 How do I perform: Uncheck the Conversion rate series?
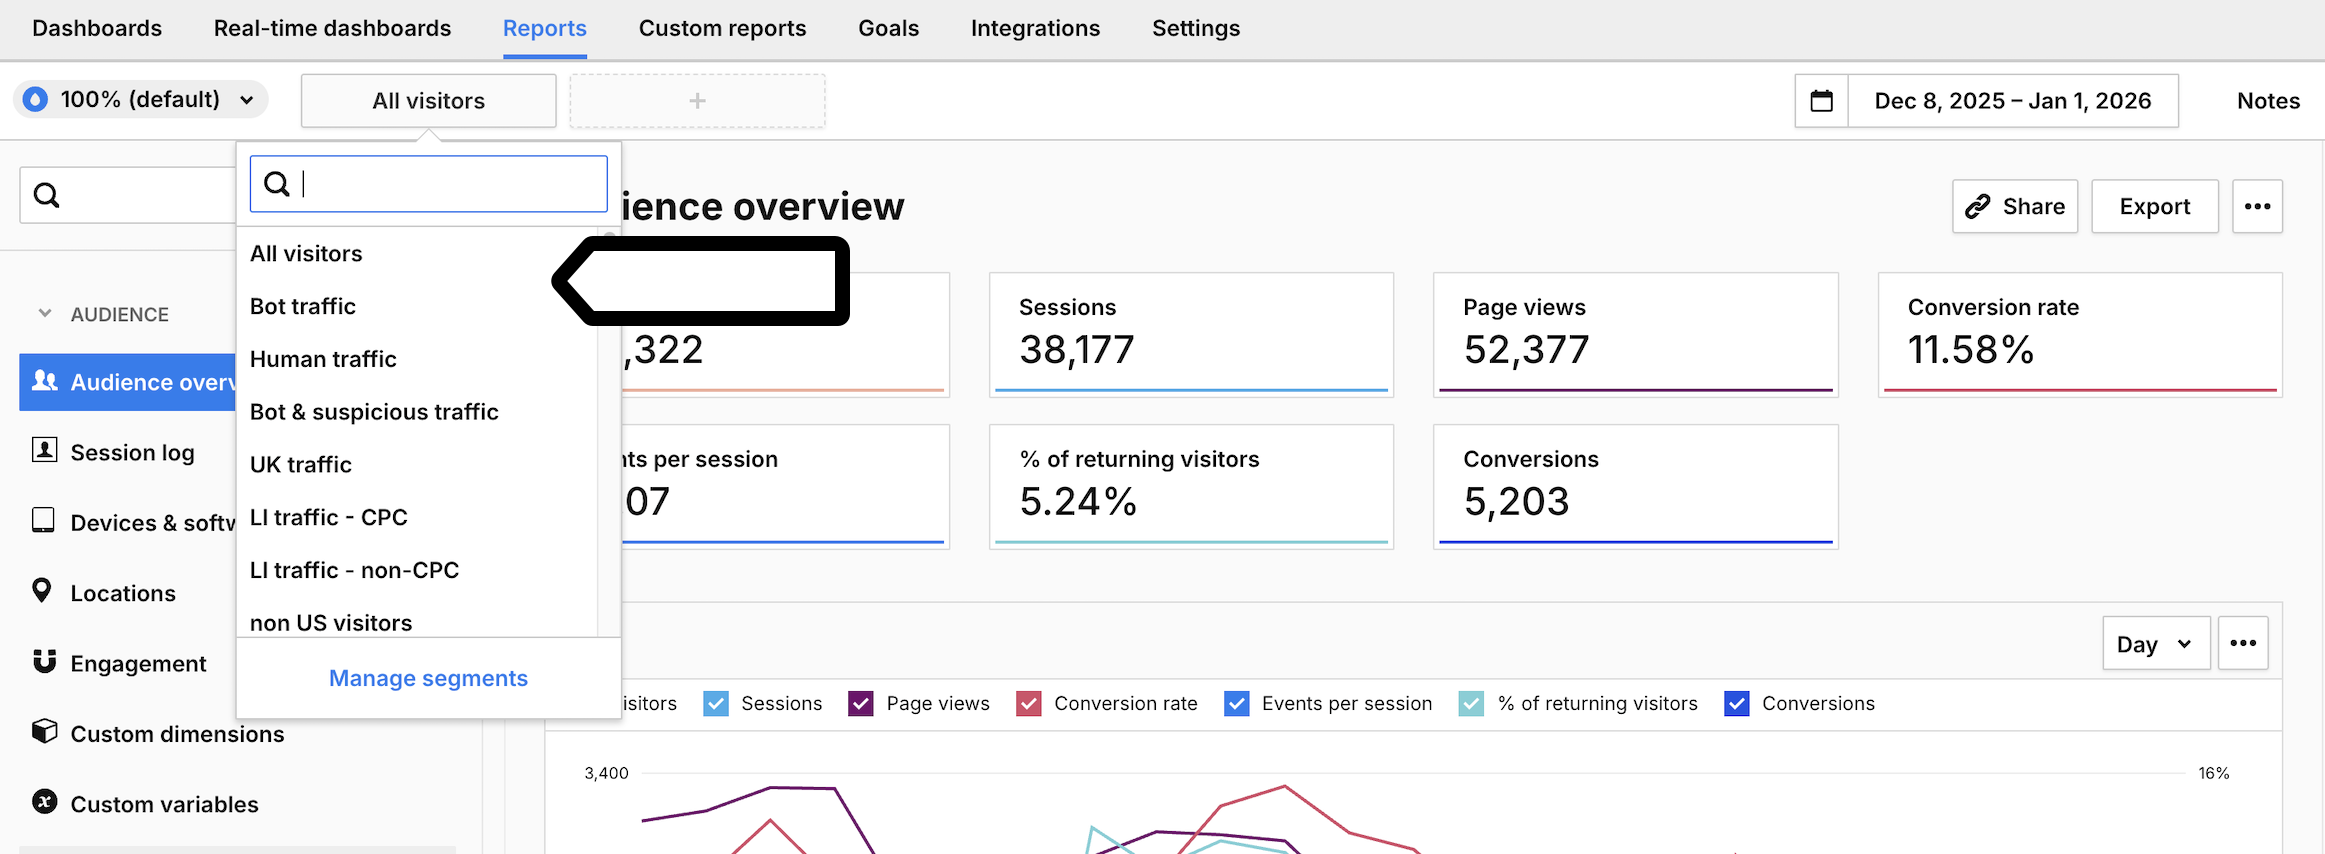(1029, 703)
